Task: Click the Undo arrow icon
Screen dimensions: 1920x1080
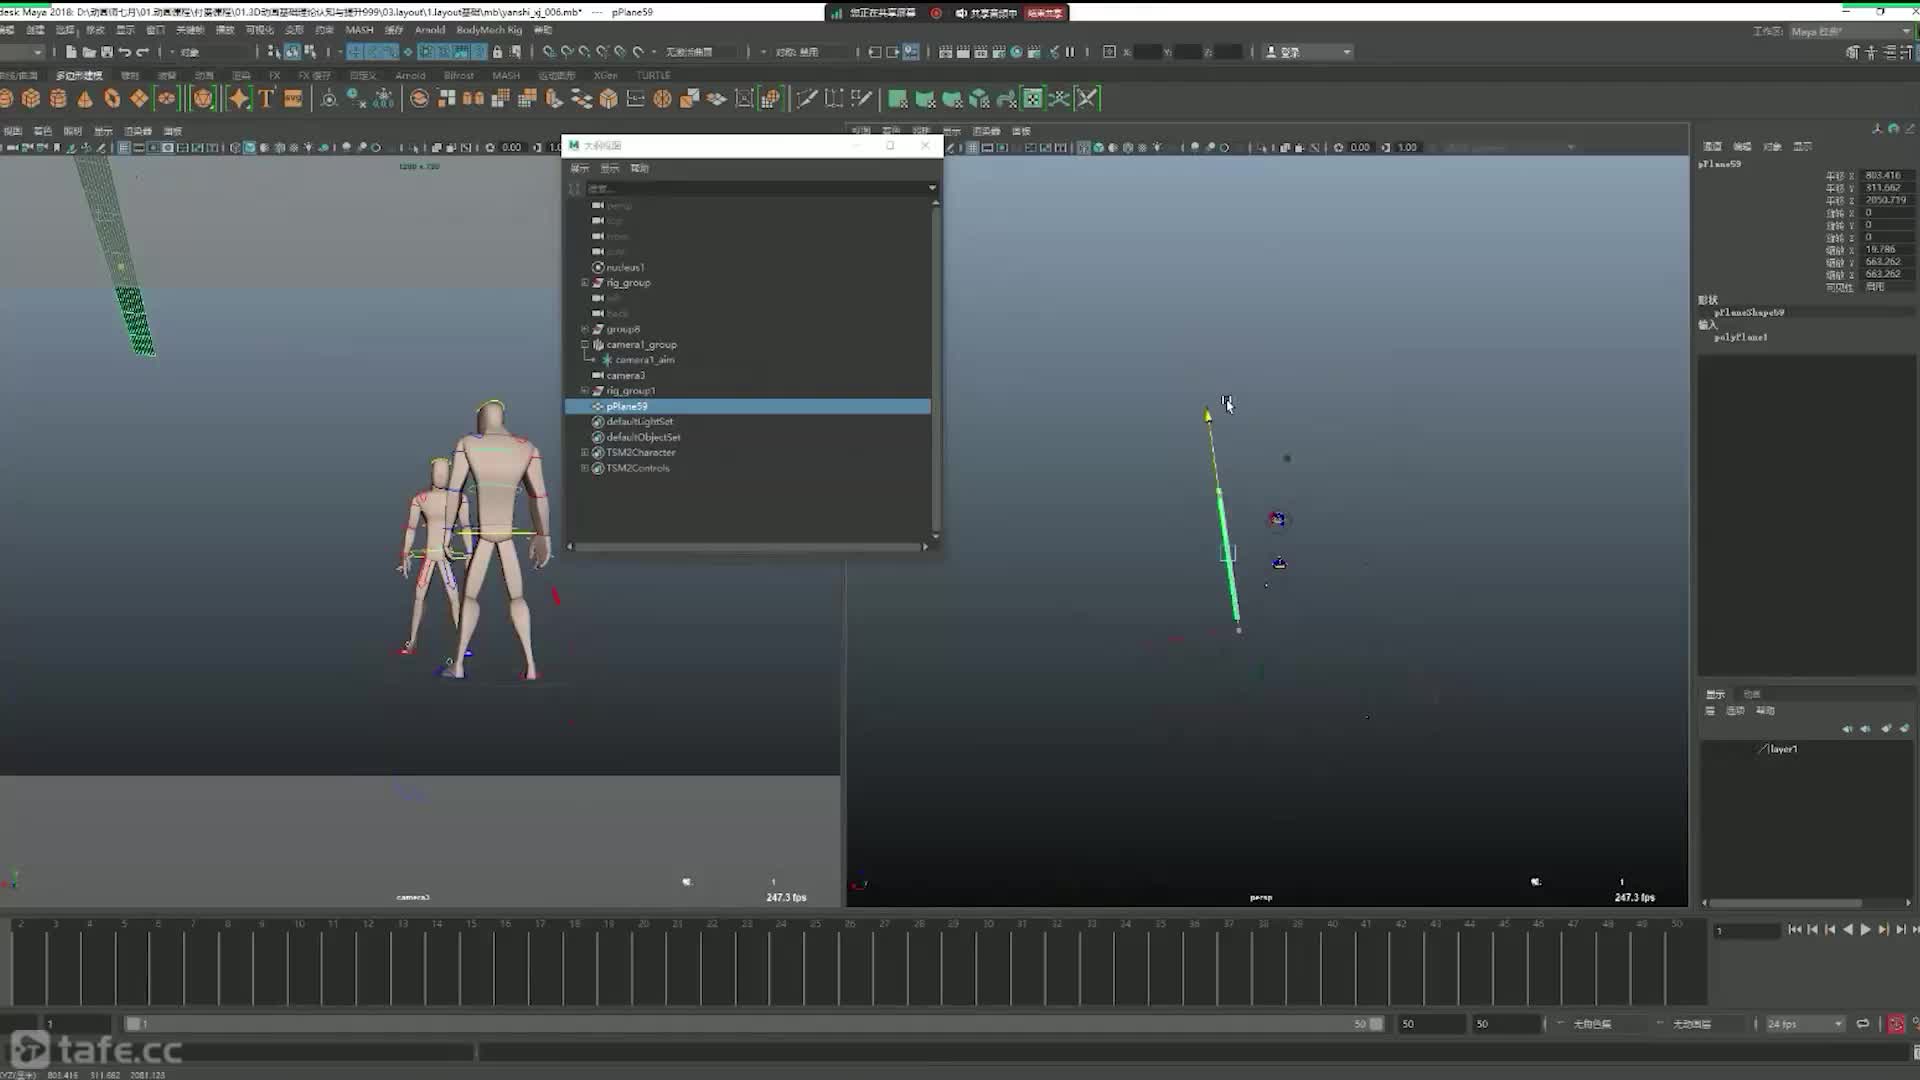Action: coord(125,52)
